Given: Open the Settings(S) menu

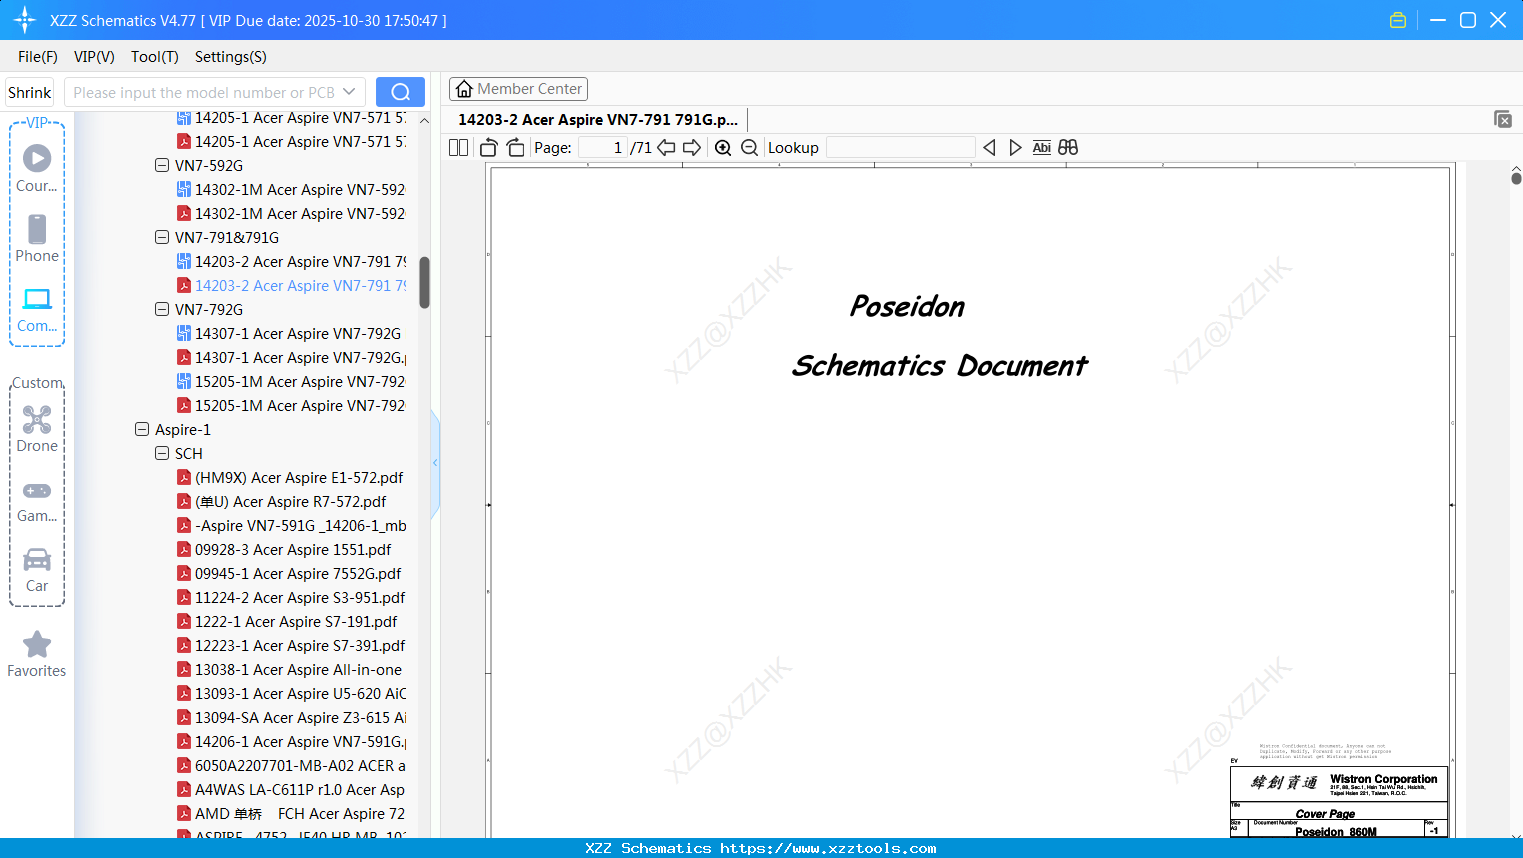Looking at the screenshot, I should click(x=231, y=57).
